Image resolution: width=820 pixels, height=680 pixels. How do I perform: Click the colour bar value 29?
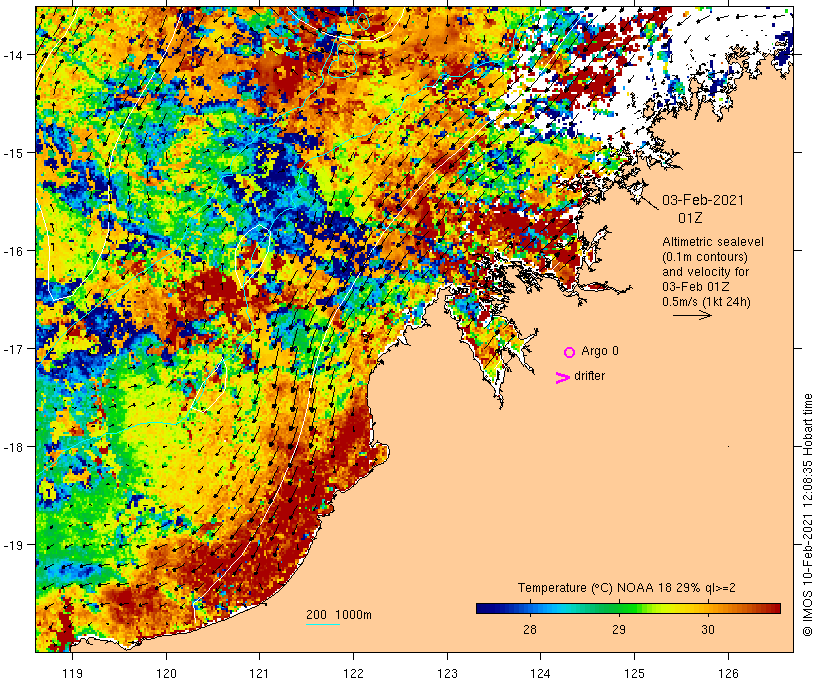619,629
